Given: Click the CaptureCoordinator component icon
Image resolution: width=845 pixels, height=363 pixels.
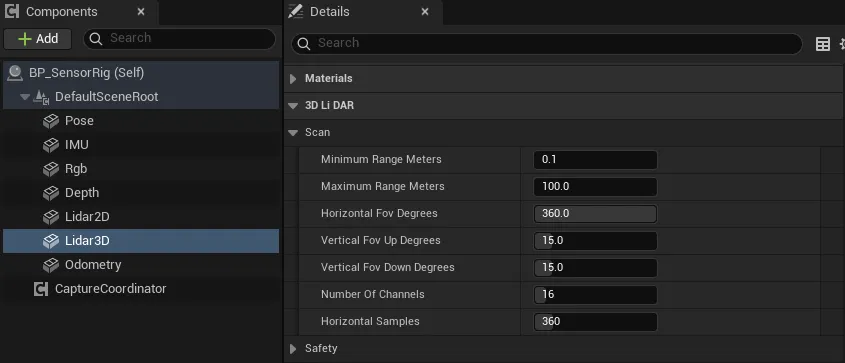Looking at the screenshot, I should pyautogui.click(x=41, y=289).
